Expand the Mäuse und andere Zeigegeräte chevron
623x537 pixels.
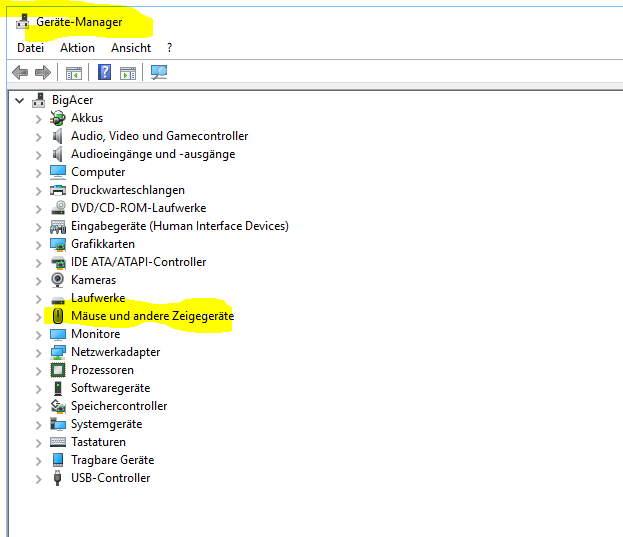pyautogui.click(x=39, y=317)
